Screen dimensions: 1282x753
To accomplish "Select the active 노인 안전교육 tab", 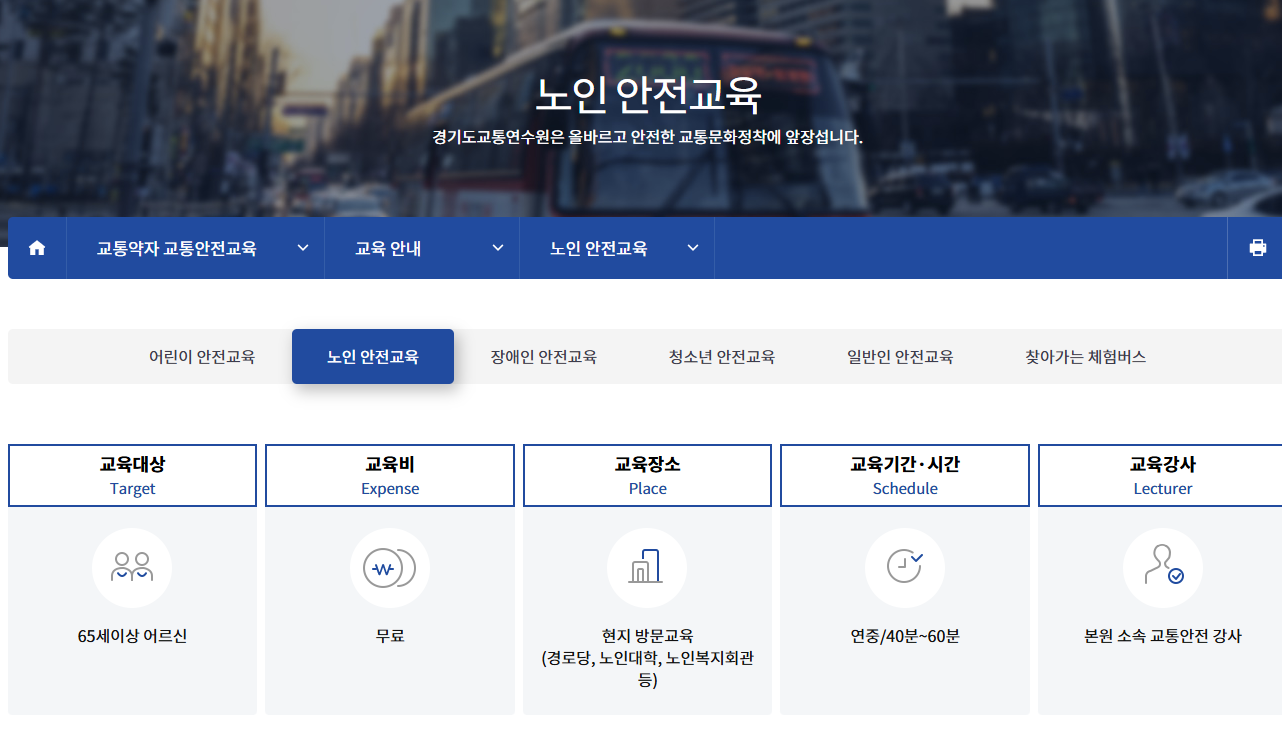I will coord(373,356).
